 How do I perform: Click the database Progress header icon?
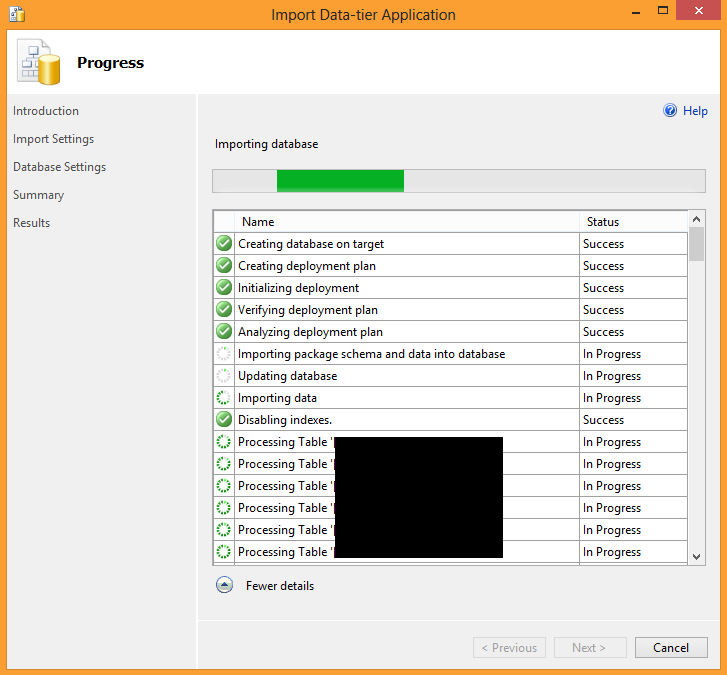tap(37, 63)
